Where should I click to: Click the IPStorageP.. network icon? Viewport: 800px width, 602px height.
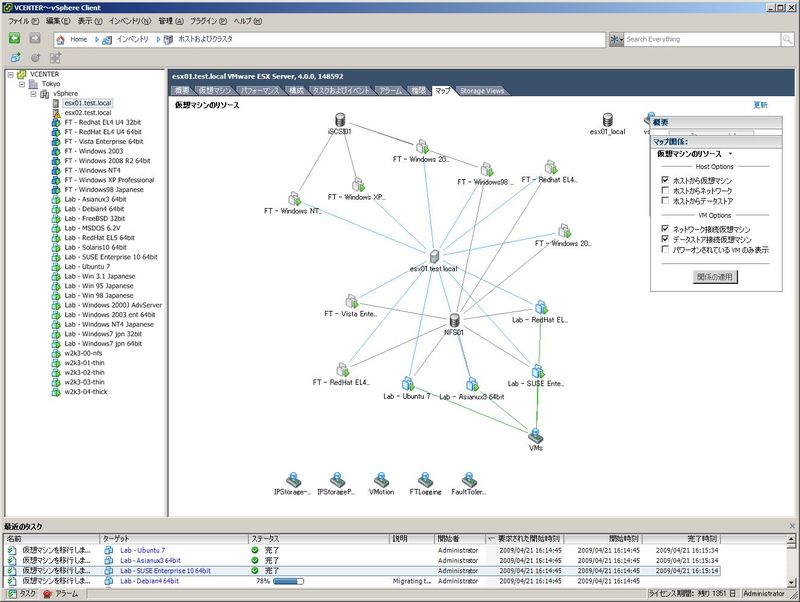click(337, 480)
